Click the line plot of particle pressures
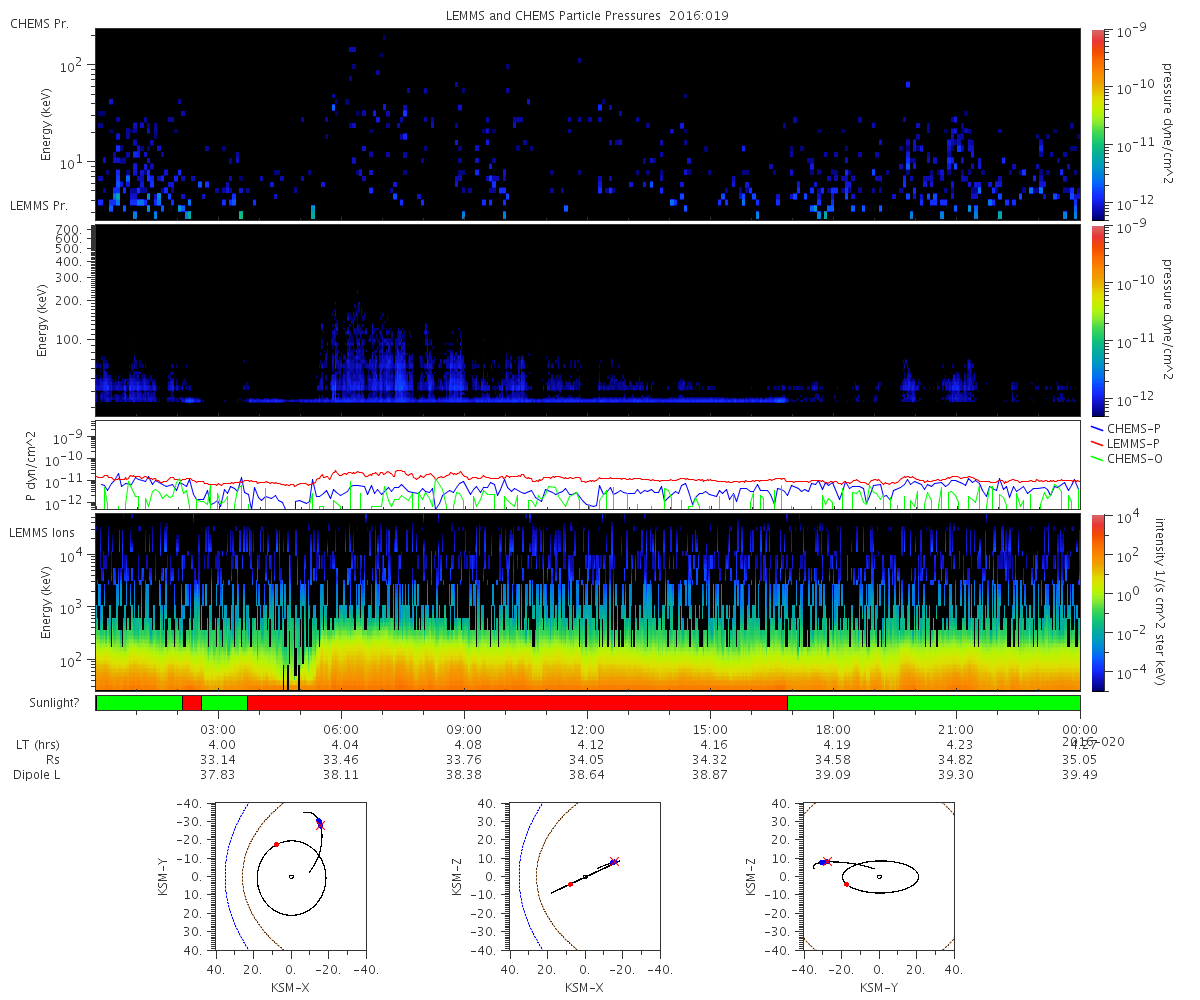Viewport: 1200px width, 1000px height. pyautogui.click(x=587, y=465)
